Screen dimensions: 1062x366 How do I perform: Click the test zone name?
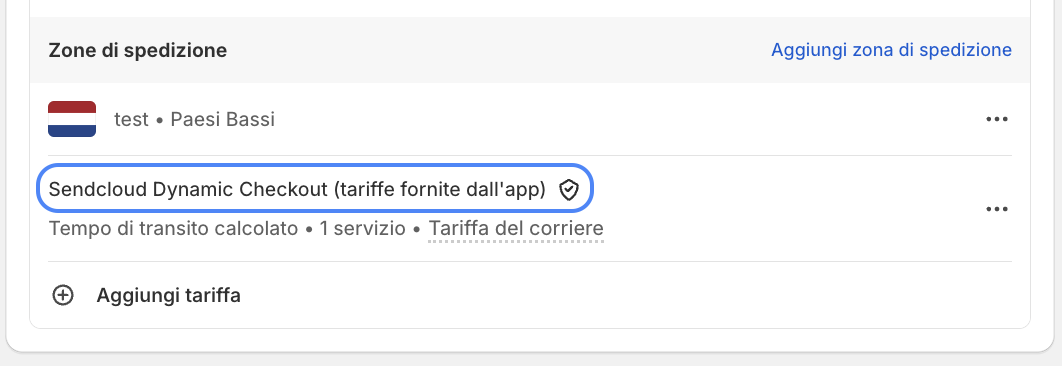coord(131,119)
